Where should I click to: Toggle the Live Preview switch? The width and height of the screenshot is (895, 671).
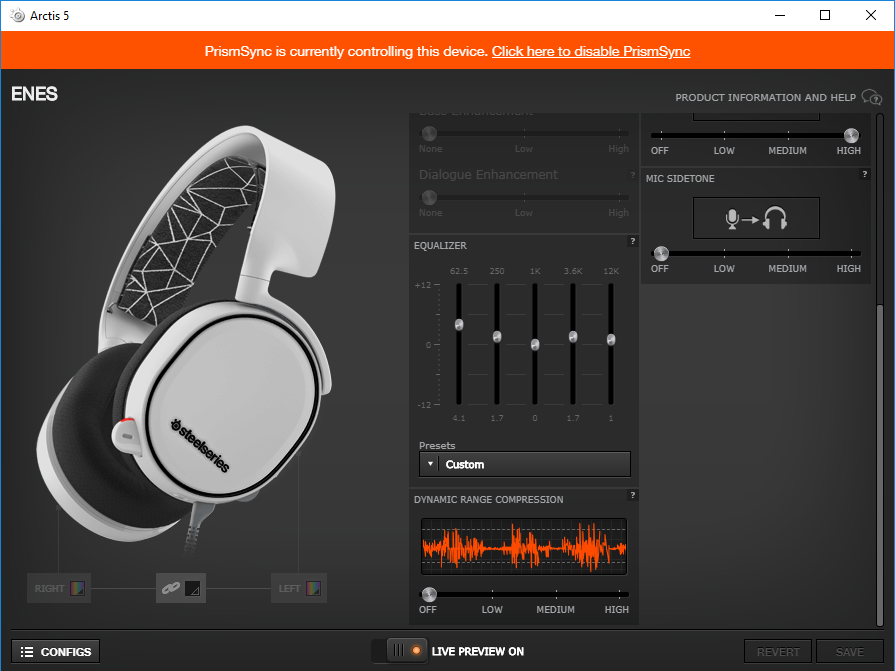point(399,651)
